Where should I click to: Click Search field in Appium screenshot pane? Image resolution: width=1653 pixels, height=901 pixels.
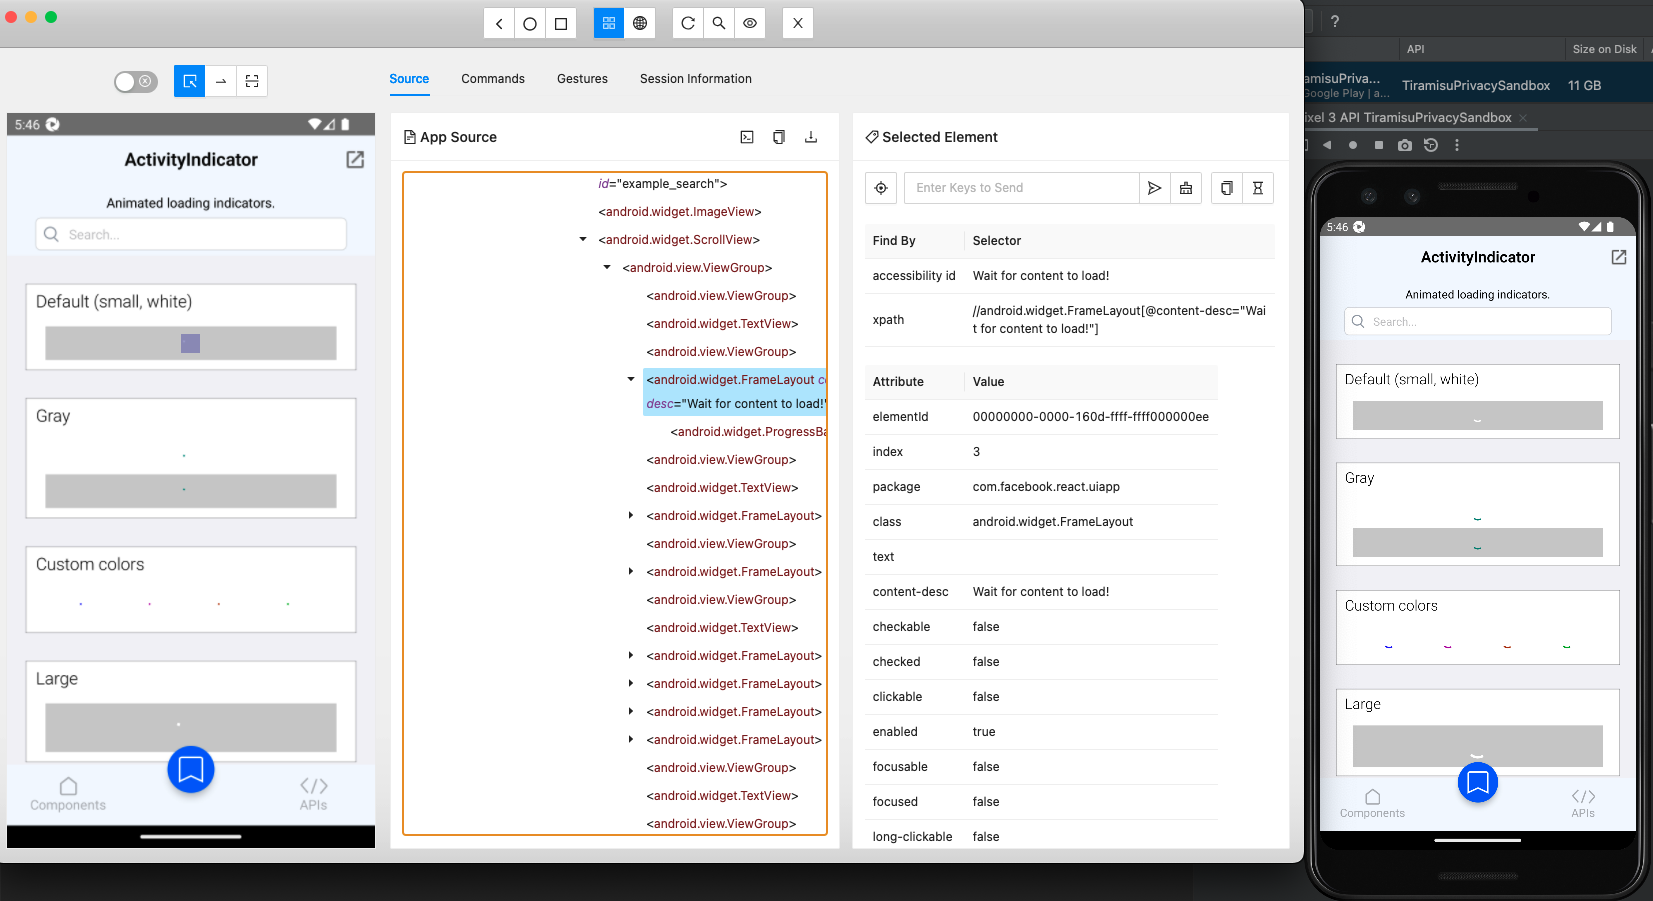191,234
